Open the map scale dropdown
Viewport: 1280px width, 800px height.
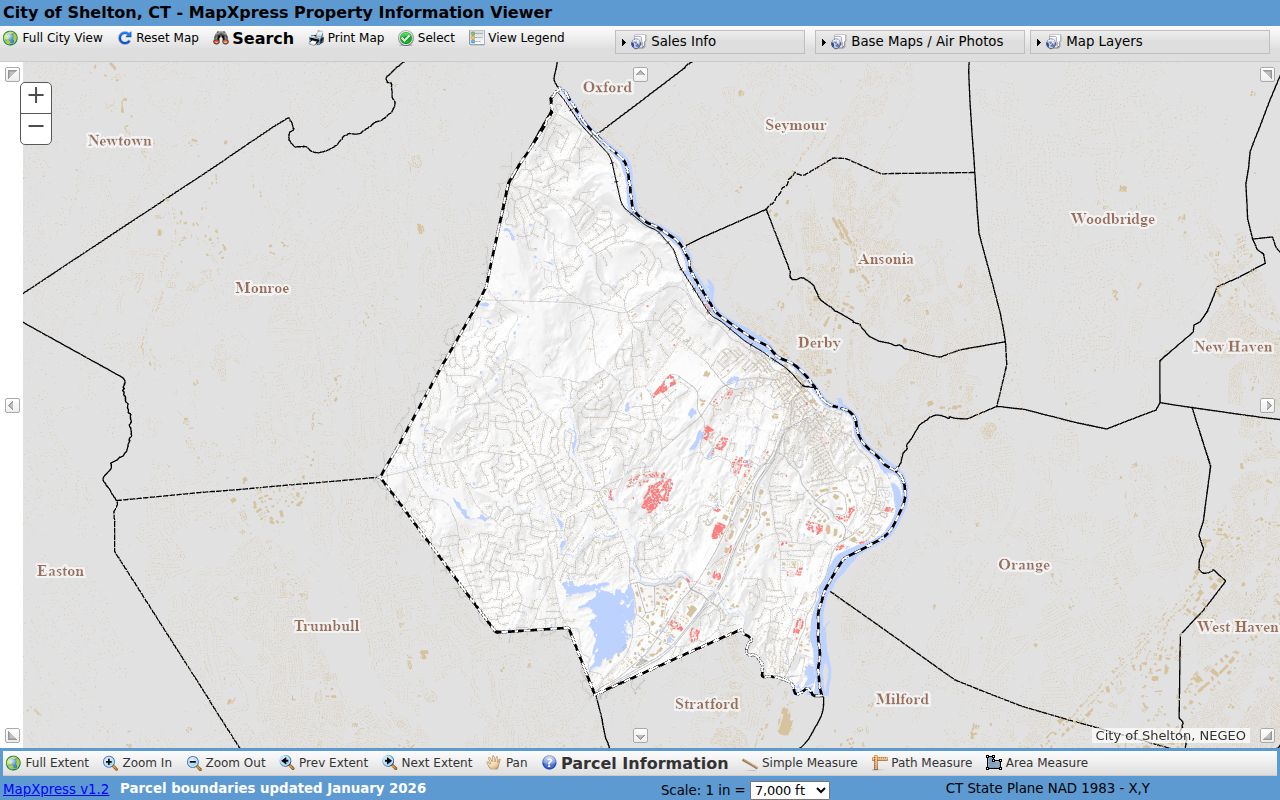pos(790,790)
